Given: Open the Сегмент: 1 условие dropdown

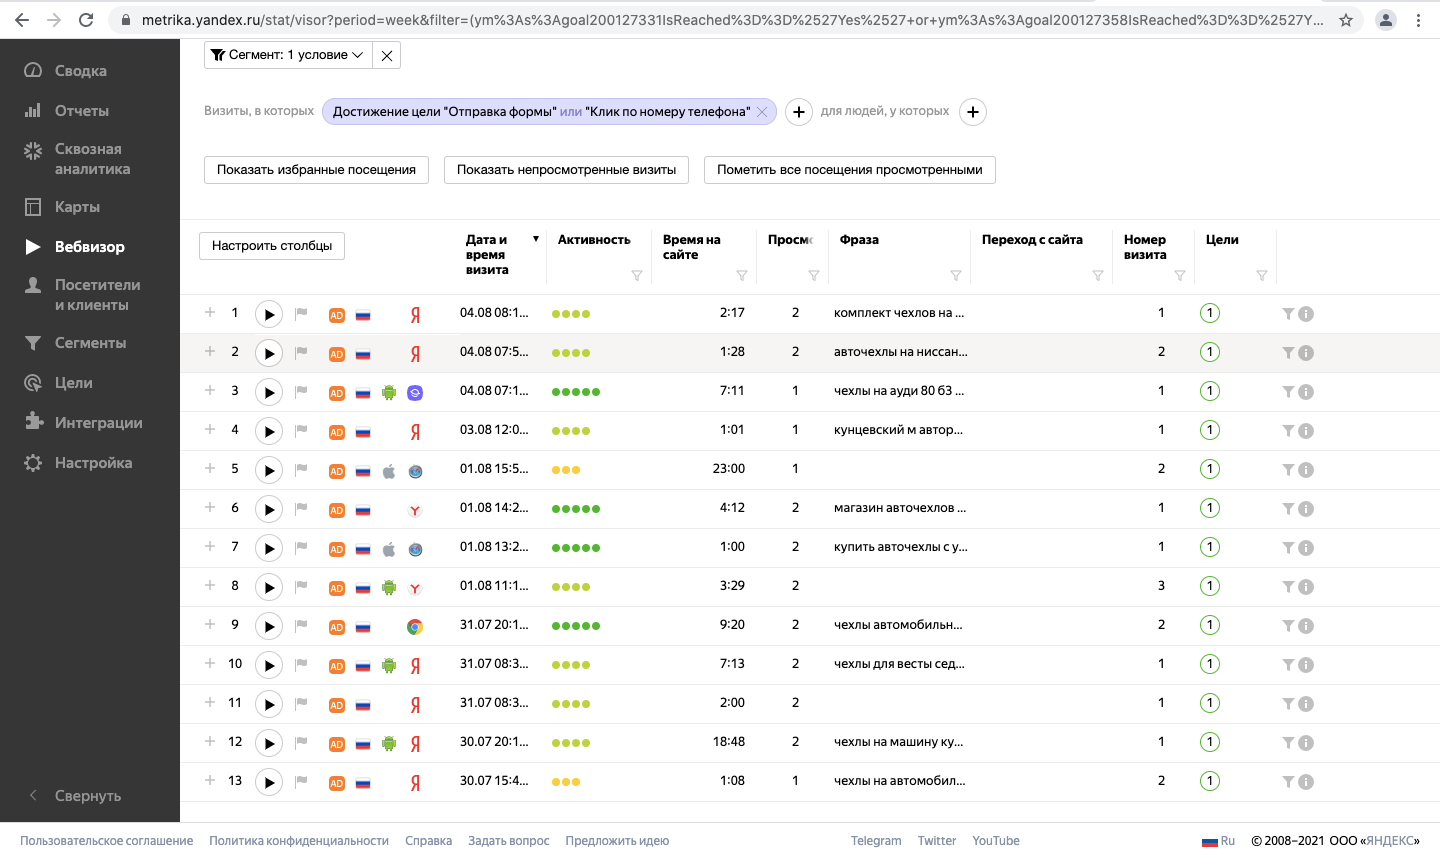Looking at the screenshot, I should 288,55.
